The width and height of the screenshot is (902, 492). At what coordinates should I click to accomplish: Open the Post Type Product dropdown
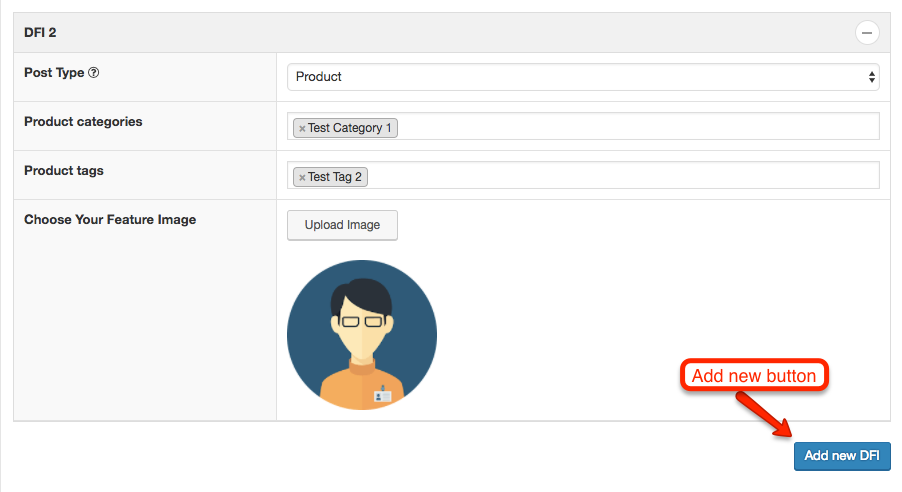click(583, 77)
